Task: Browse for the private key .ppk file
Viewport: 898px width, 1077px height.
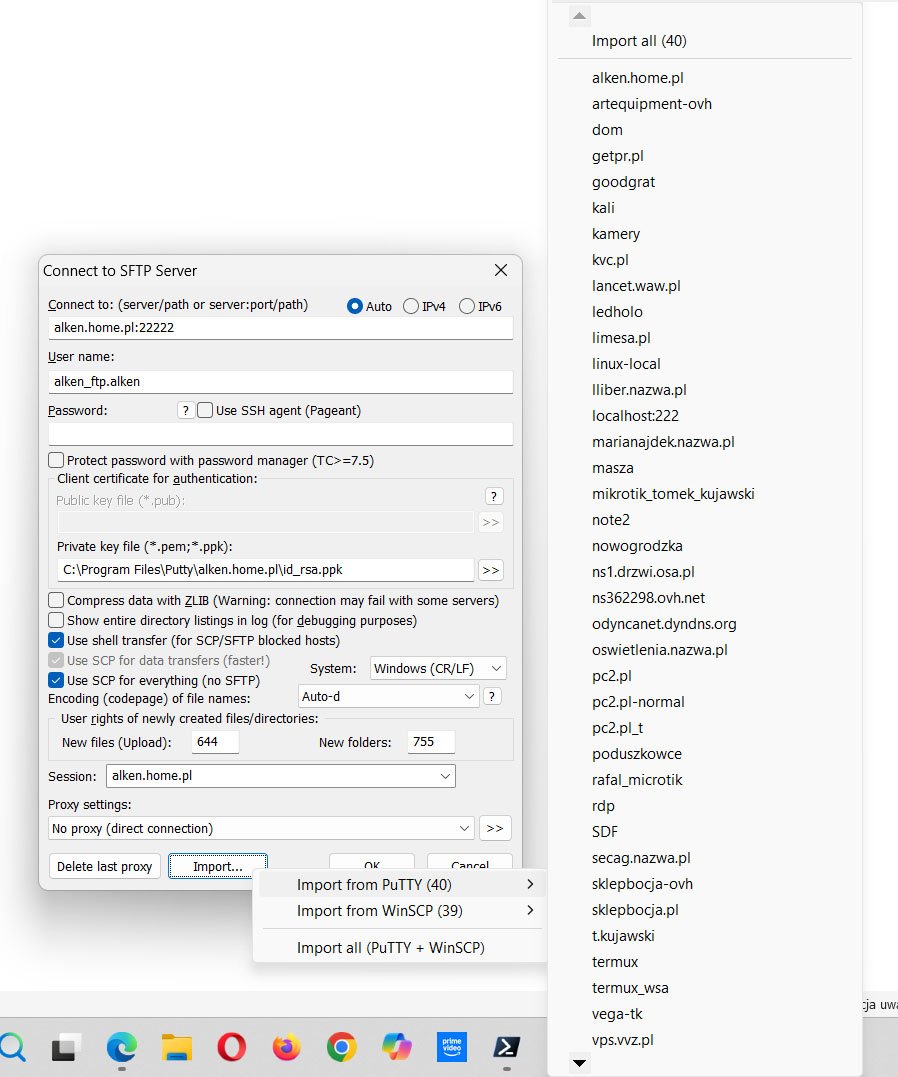Action: coord(490,569)
